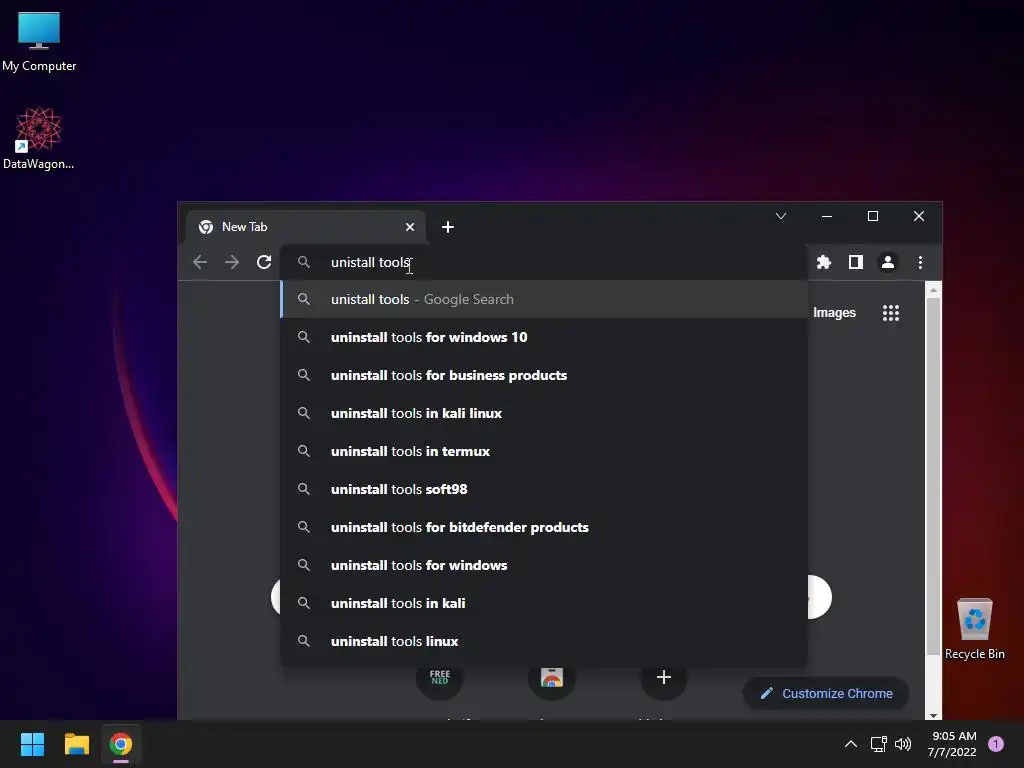The image size is (1024, 768).
Task: Open File Explorer from the taskbar
Action: pyautogui.click(x=76, y=744)
